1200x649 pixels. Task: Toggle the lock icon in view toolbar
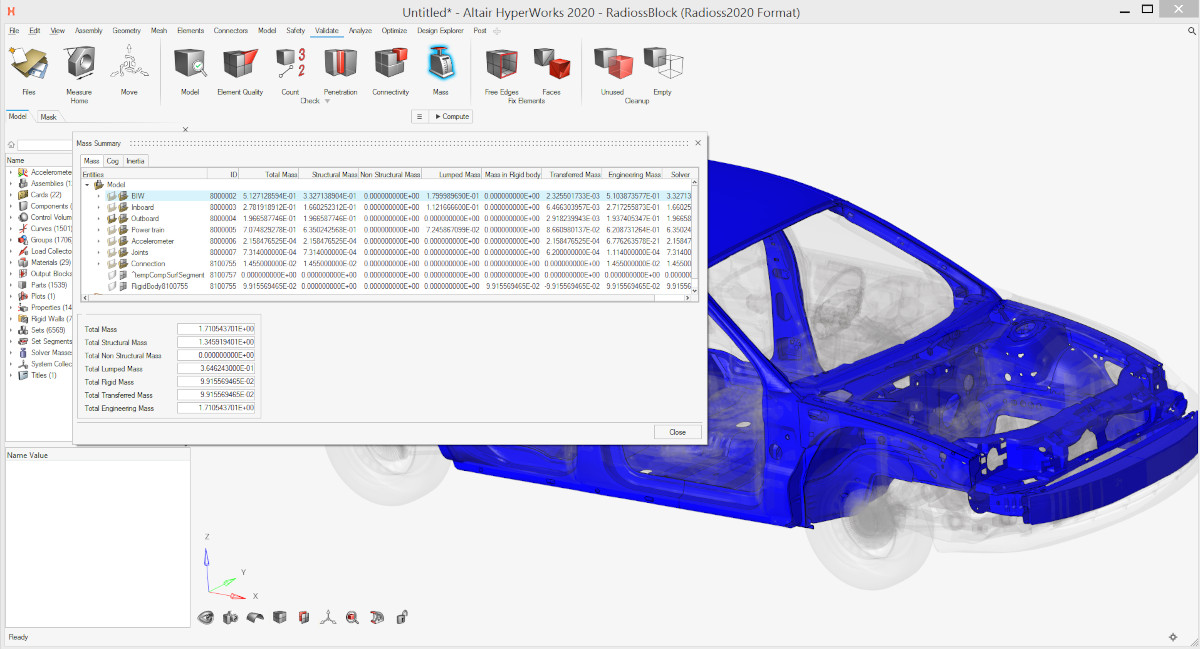(x=401, y=617)
